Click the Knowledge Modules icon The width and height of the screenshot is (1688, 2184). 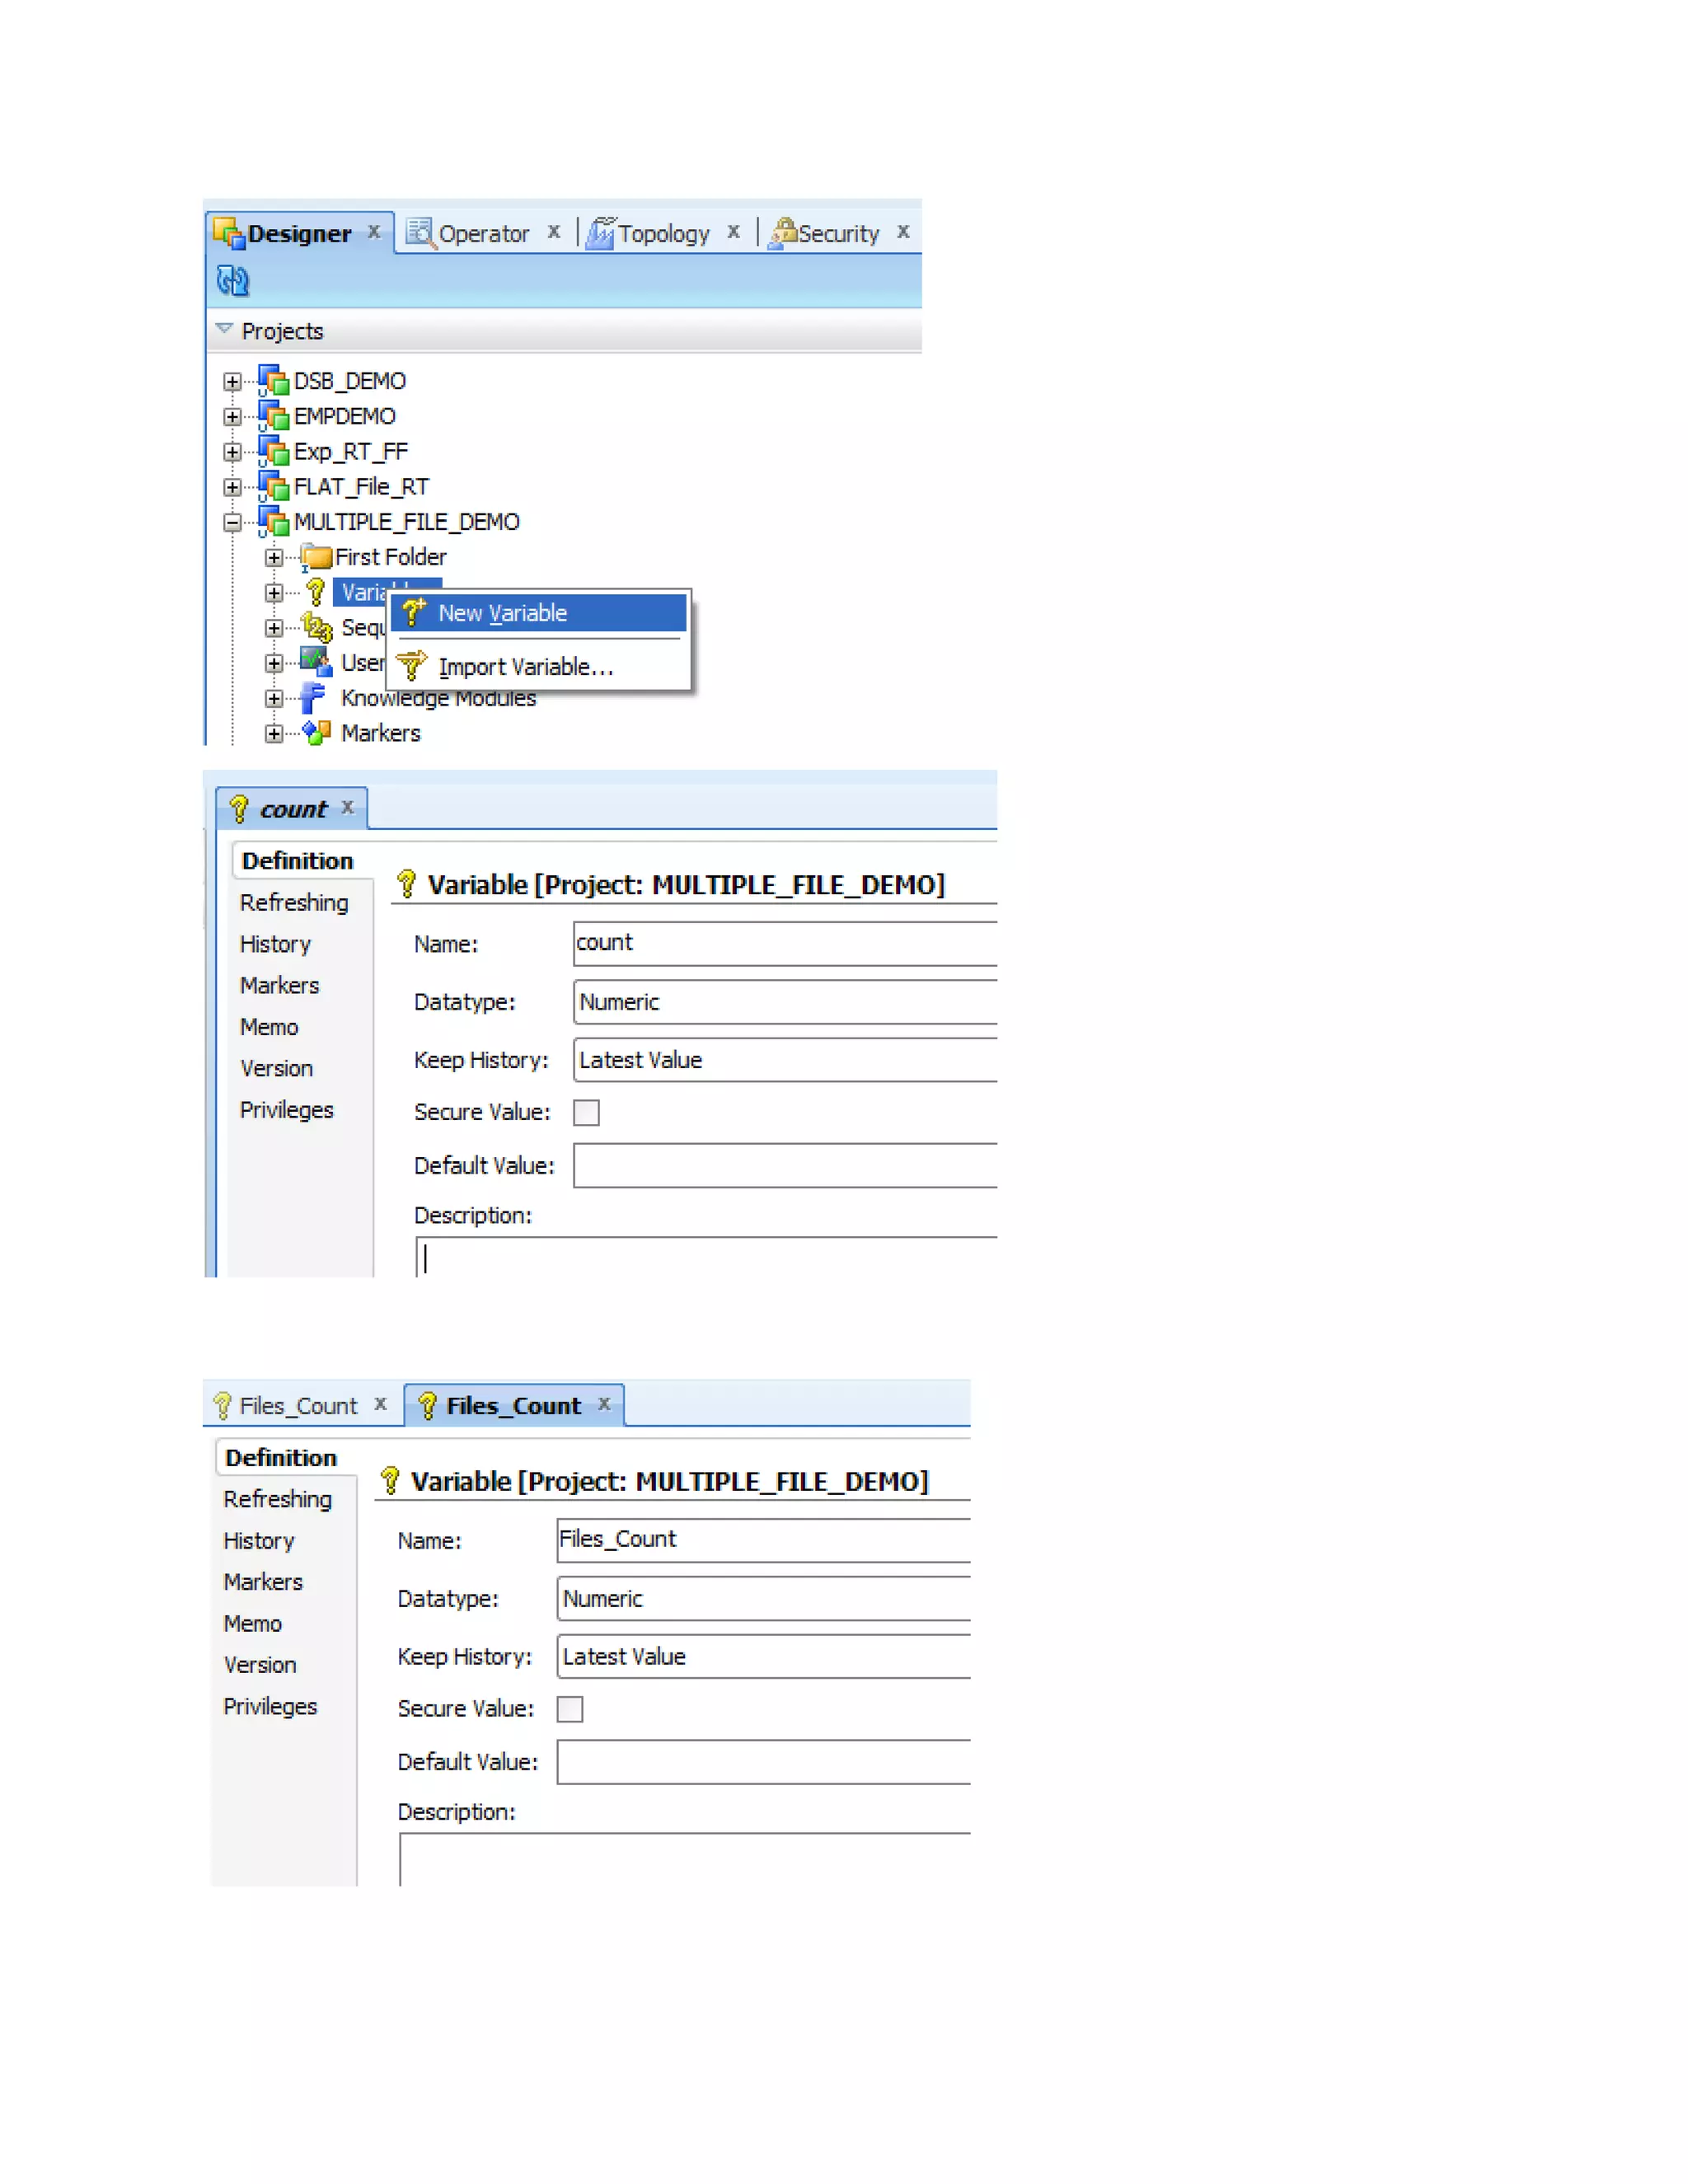[313, 698]
